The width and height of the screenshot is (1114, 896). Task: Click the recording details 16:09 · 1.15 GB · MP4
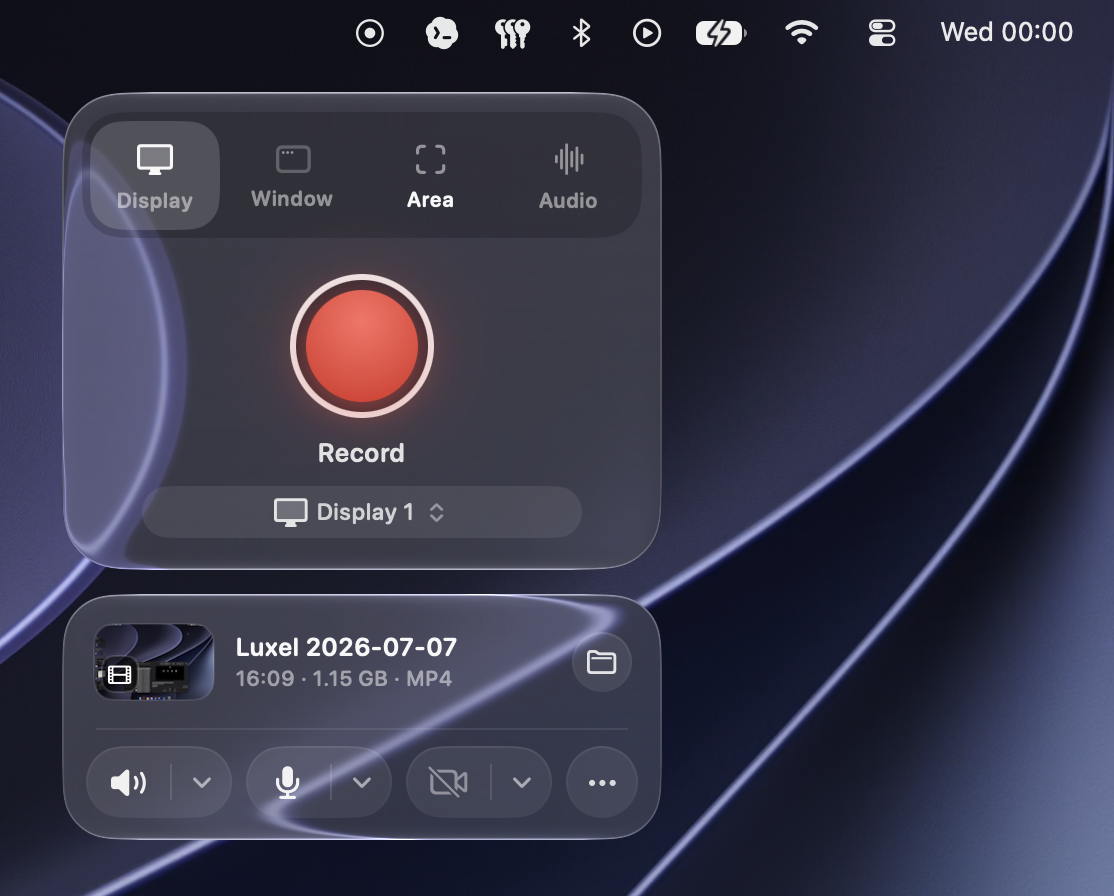coord(343,679)
